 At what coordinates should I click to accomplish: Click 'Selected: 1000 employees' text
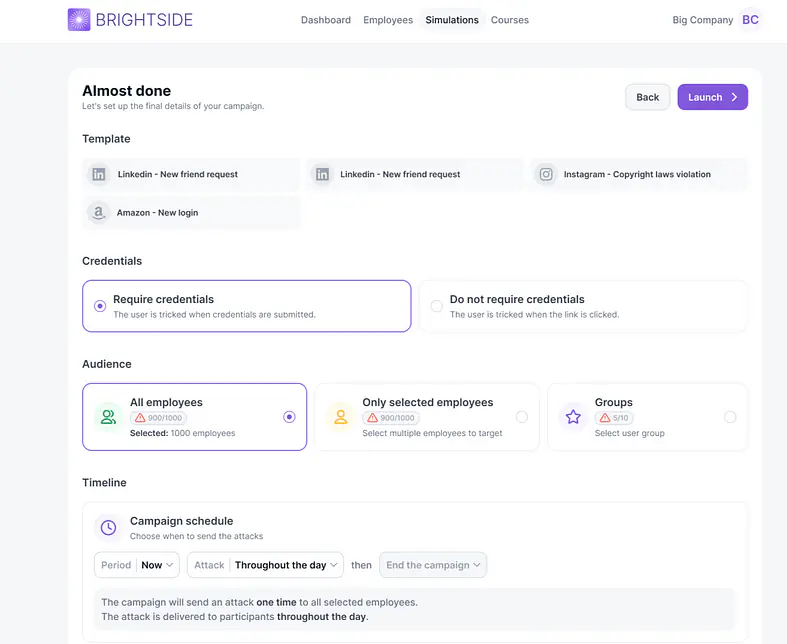(183, 433)
